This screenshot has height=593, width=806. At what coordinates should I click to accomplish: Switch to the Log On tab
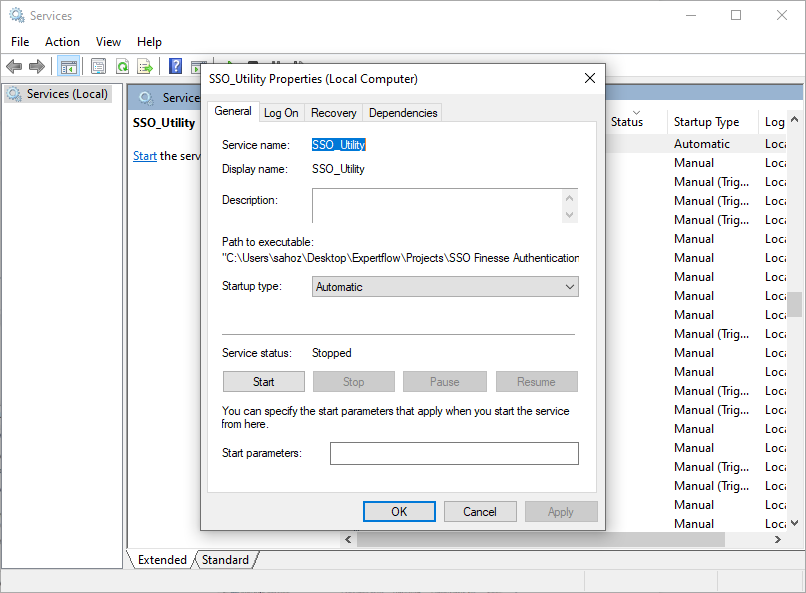tap(281, 113)
